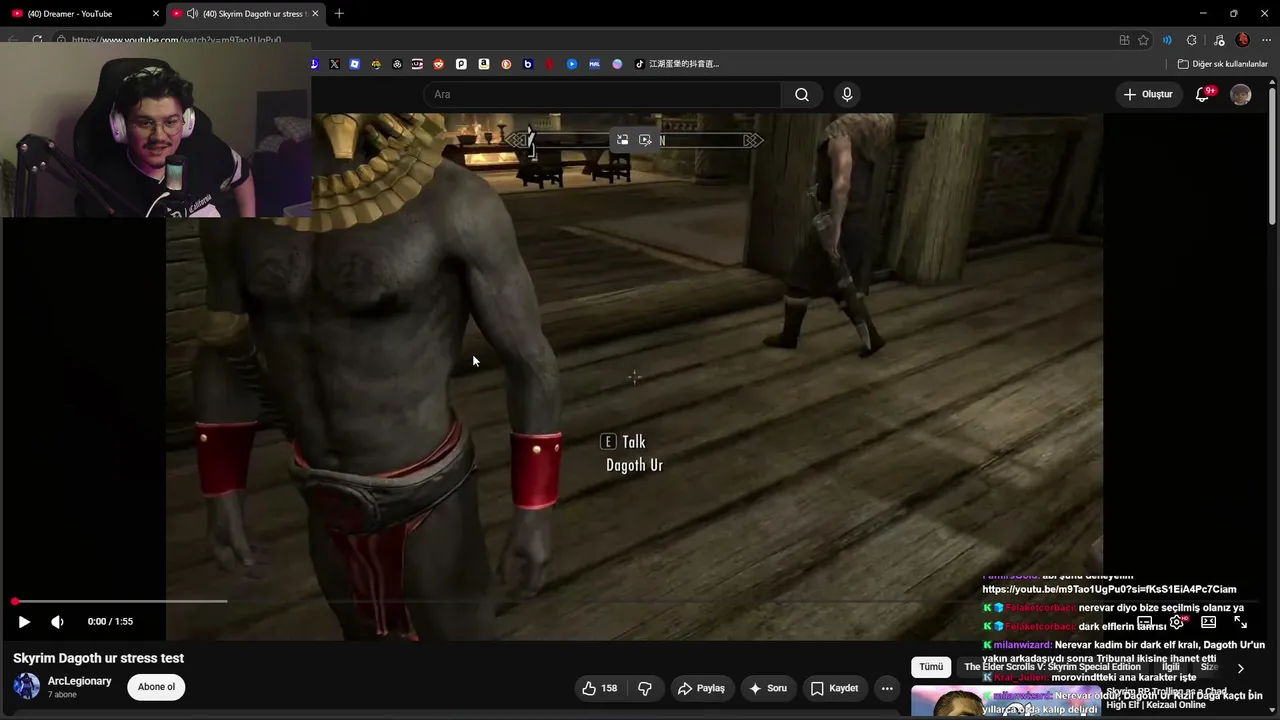Switch to the Dreamer - YouTube tab
Viewport: 1280px width, 720px height.
pyautogui.click(x=80, y=13)
